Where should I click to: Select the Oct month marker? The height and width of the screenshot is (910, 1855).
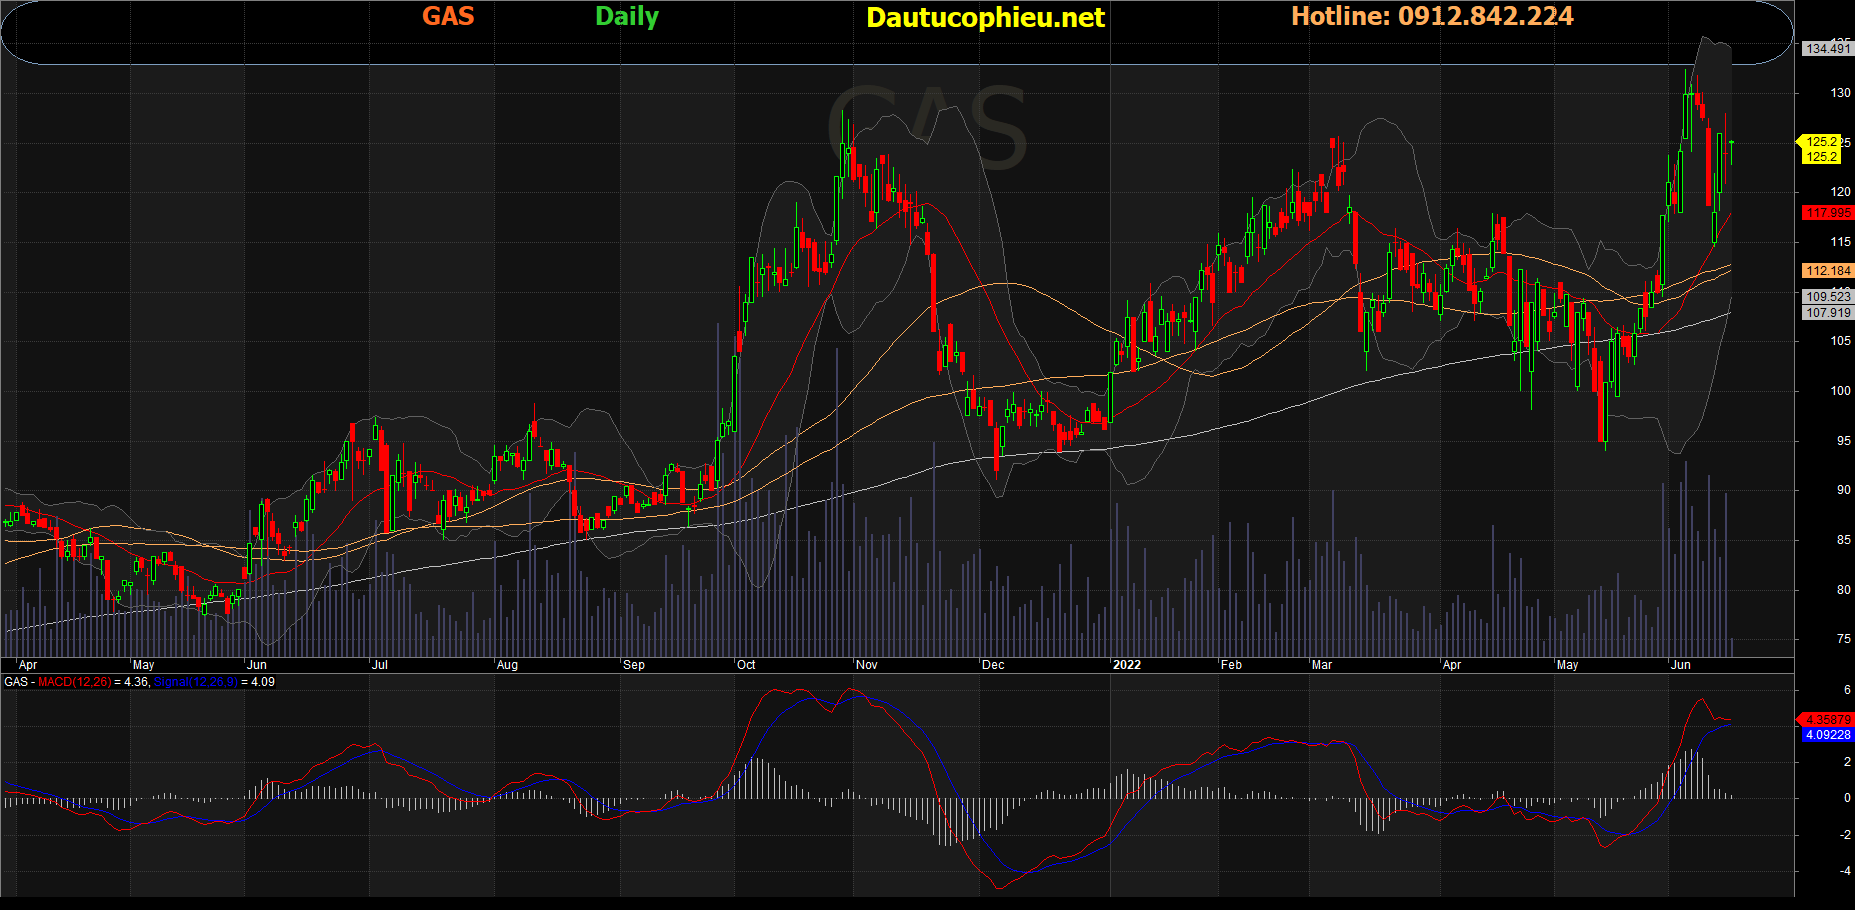746,665
